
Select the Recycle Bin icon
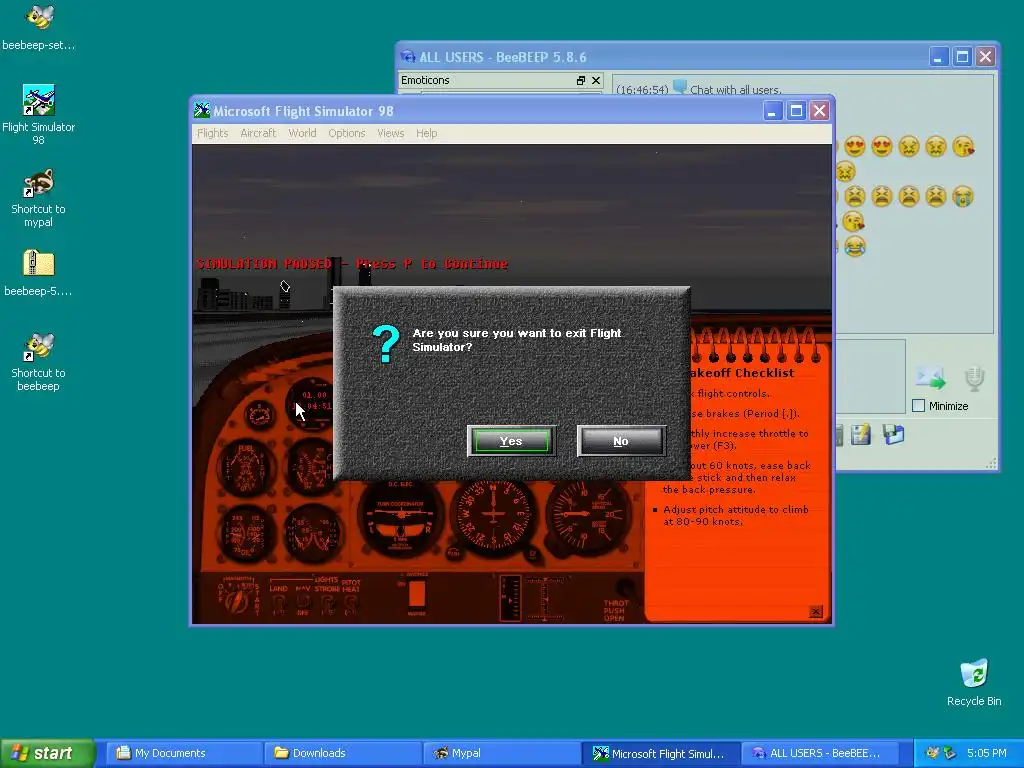(974, 683)
